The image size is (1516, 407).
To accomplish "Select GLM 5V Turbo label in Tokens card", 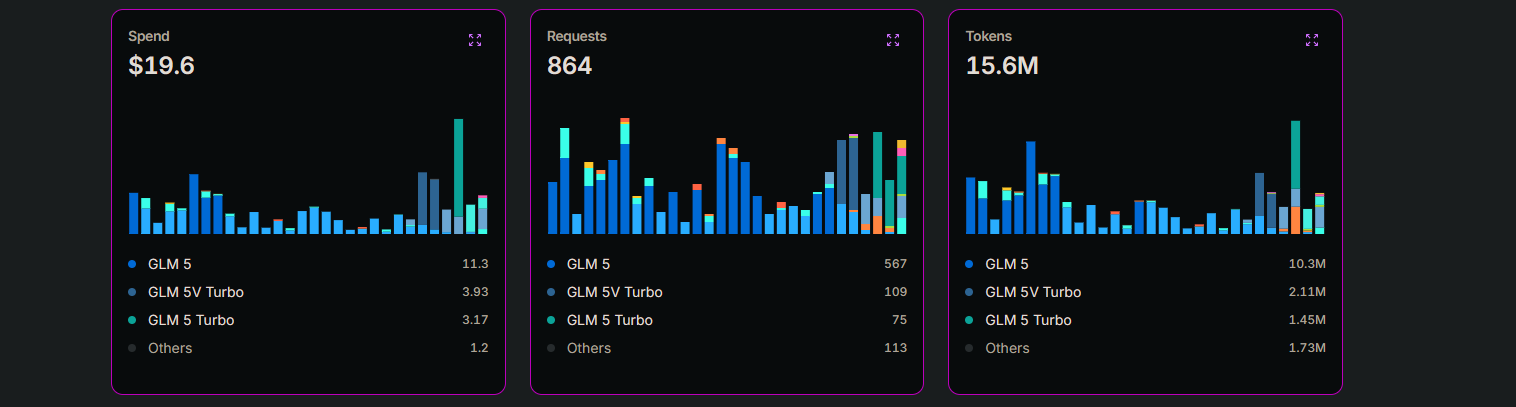I will (x=1034, y=292).
